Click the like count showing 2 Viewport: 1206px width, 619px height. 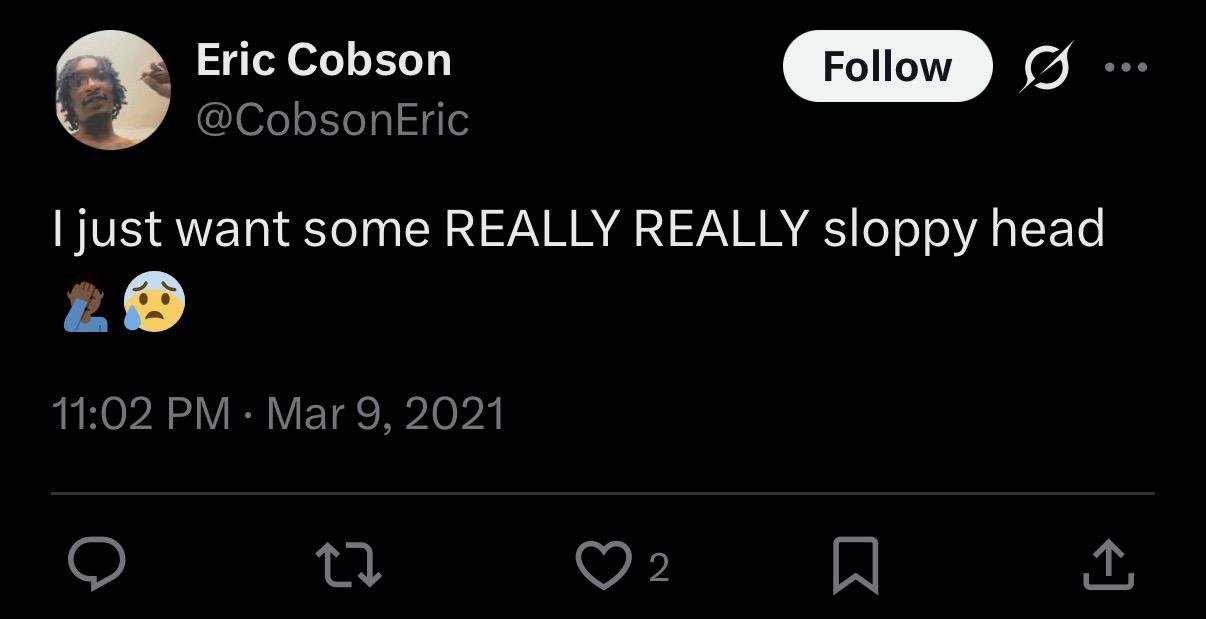[x=658, y=569]
